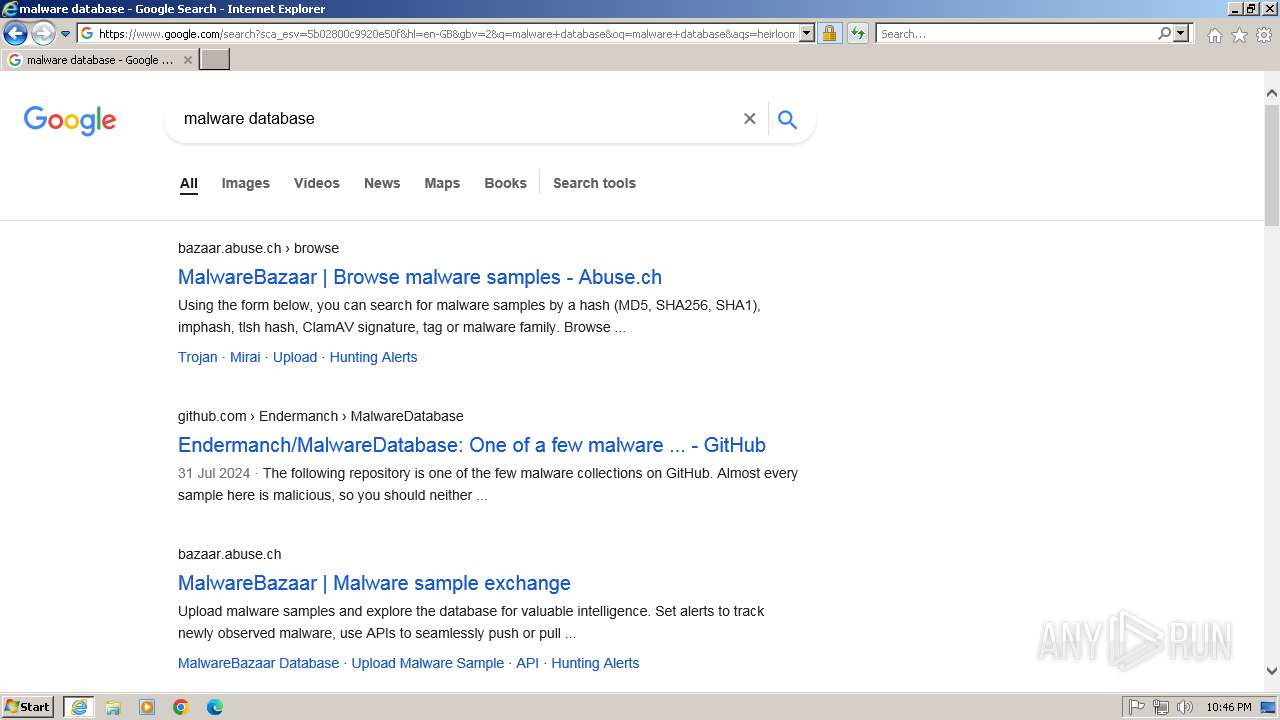
Task: Open first result's Hunting Alerts sitelink
Action: tap(373, 357)
